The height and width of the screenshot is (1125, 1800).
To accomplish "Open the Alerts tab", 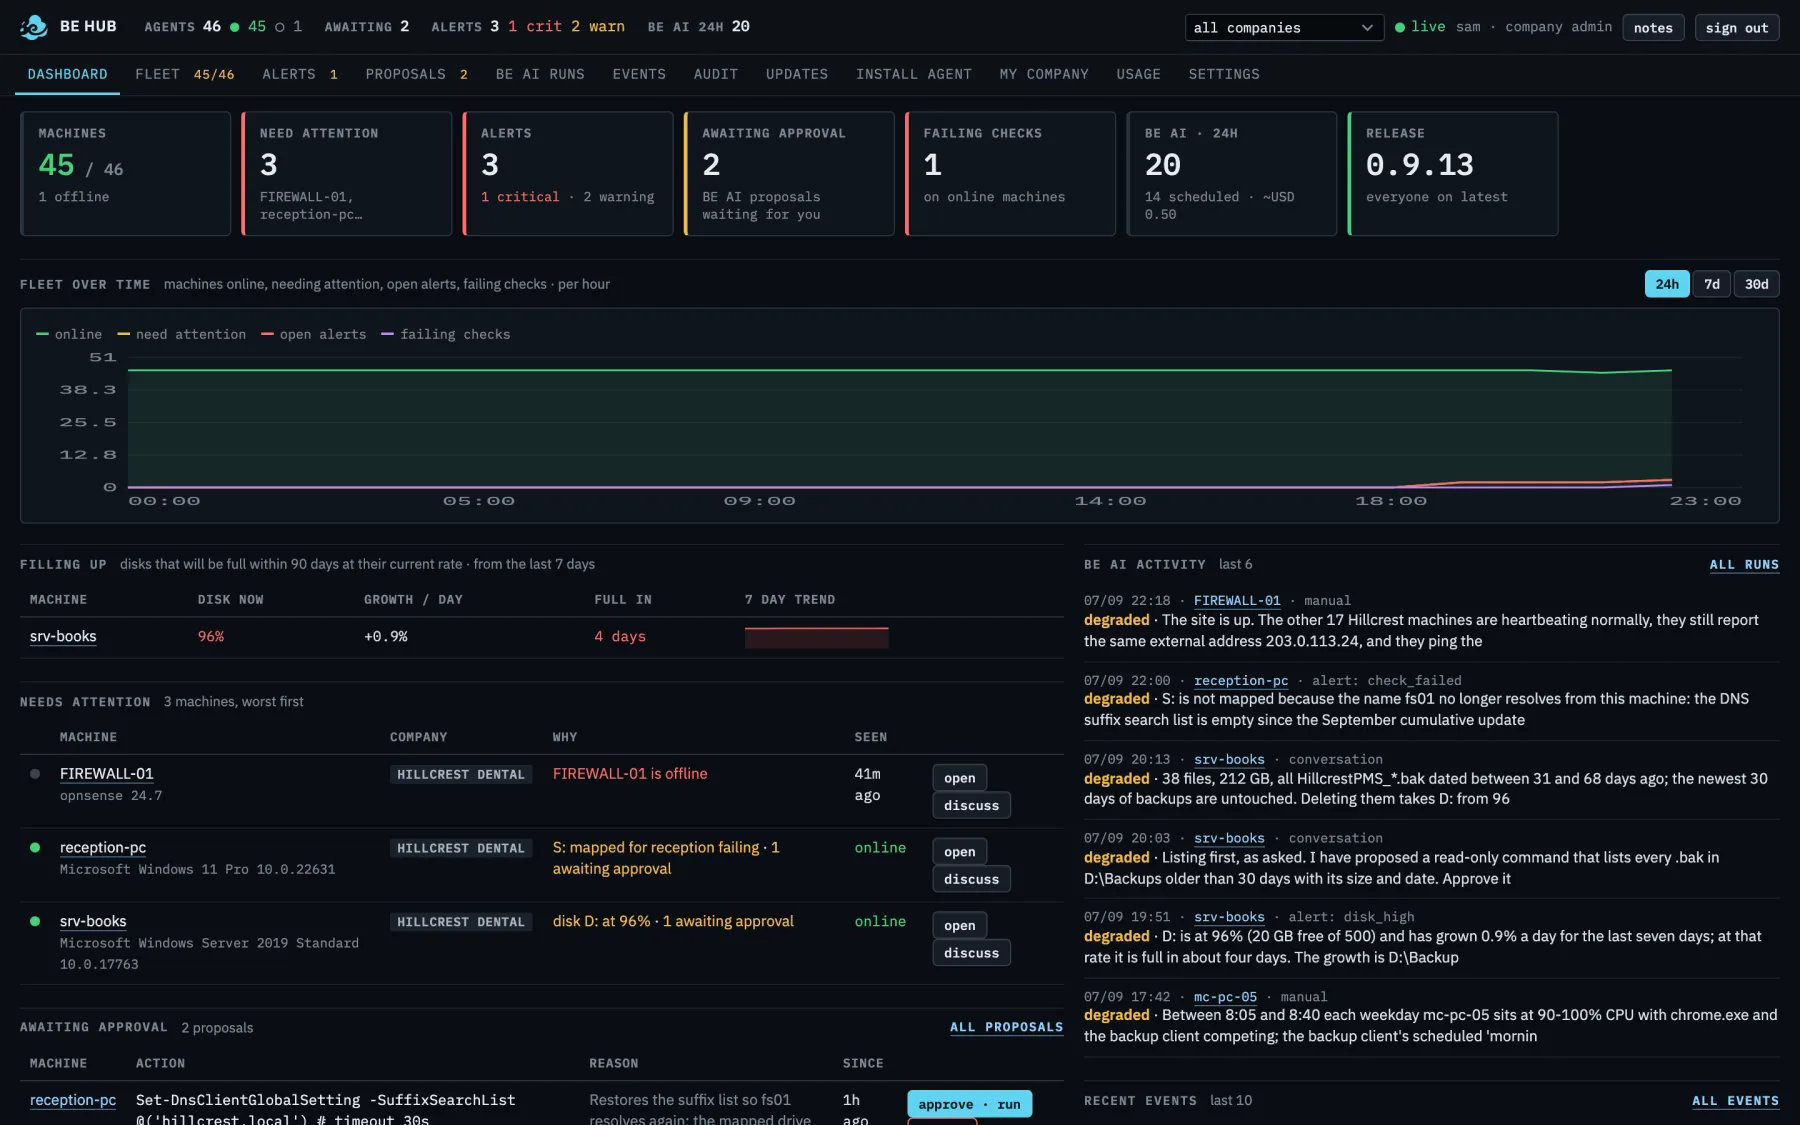I will 300,74.
